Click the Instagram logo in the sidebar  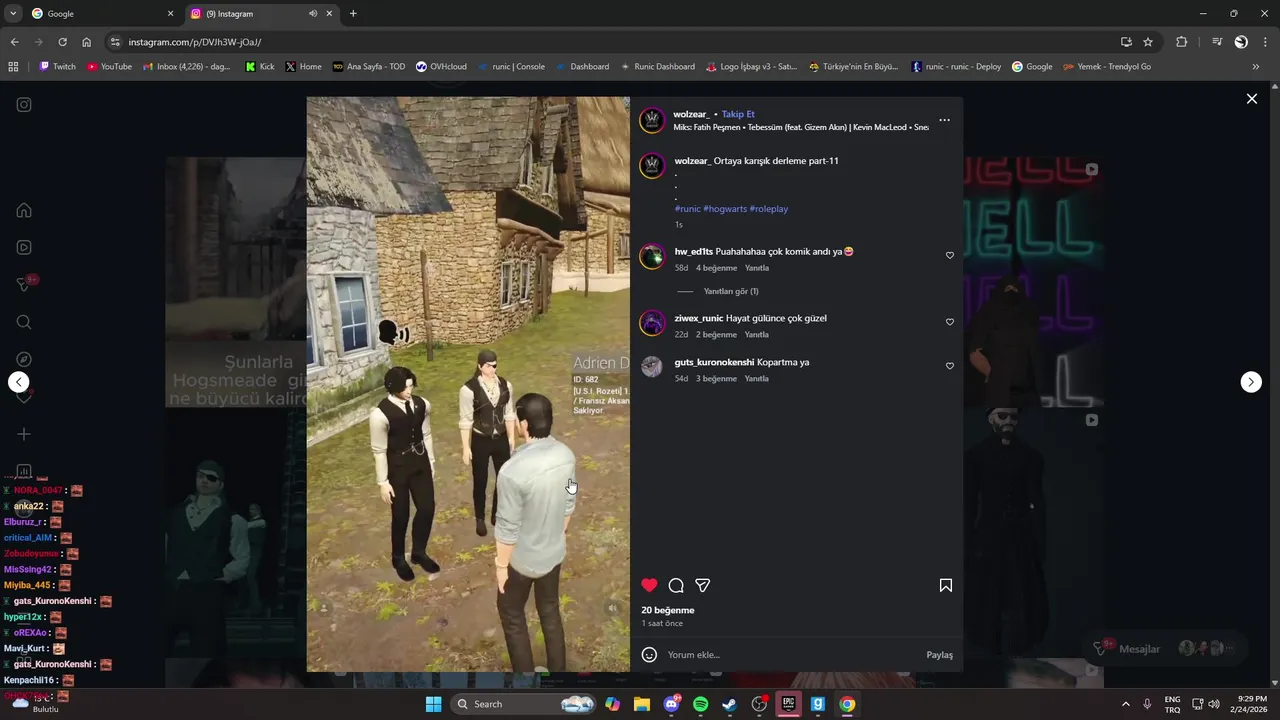click(x=24, y=105)
